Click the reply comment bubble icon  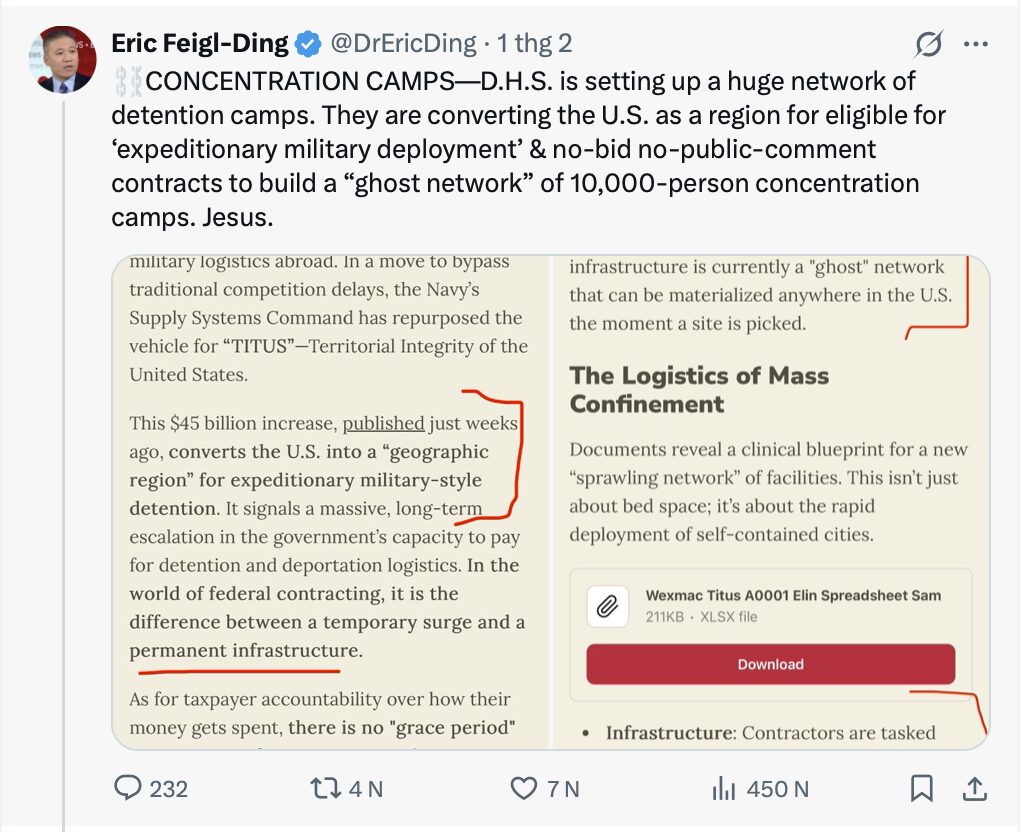tap(128, 789)
